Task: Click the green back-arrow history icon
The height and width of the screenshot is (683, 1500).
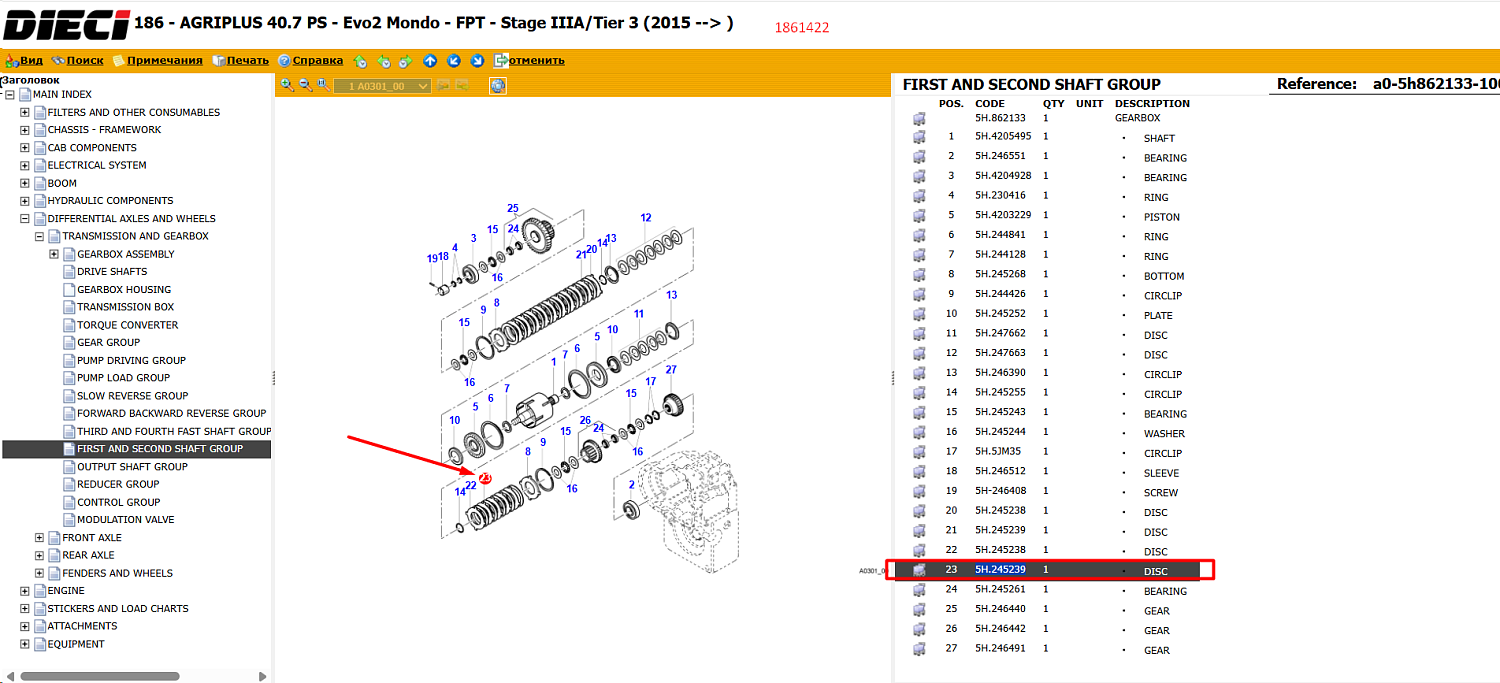Action: pos(383,61)
